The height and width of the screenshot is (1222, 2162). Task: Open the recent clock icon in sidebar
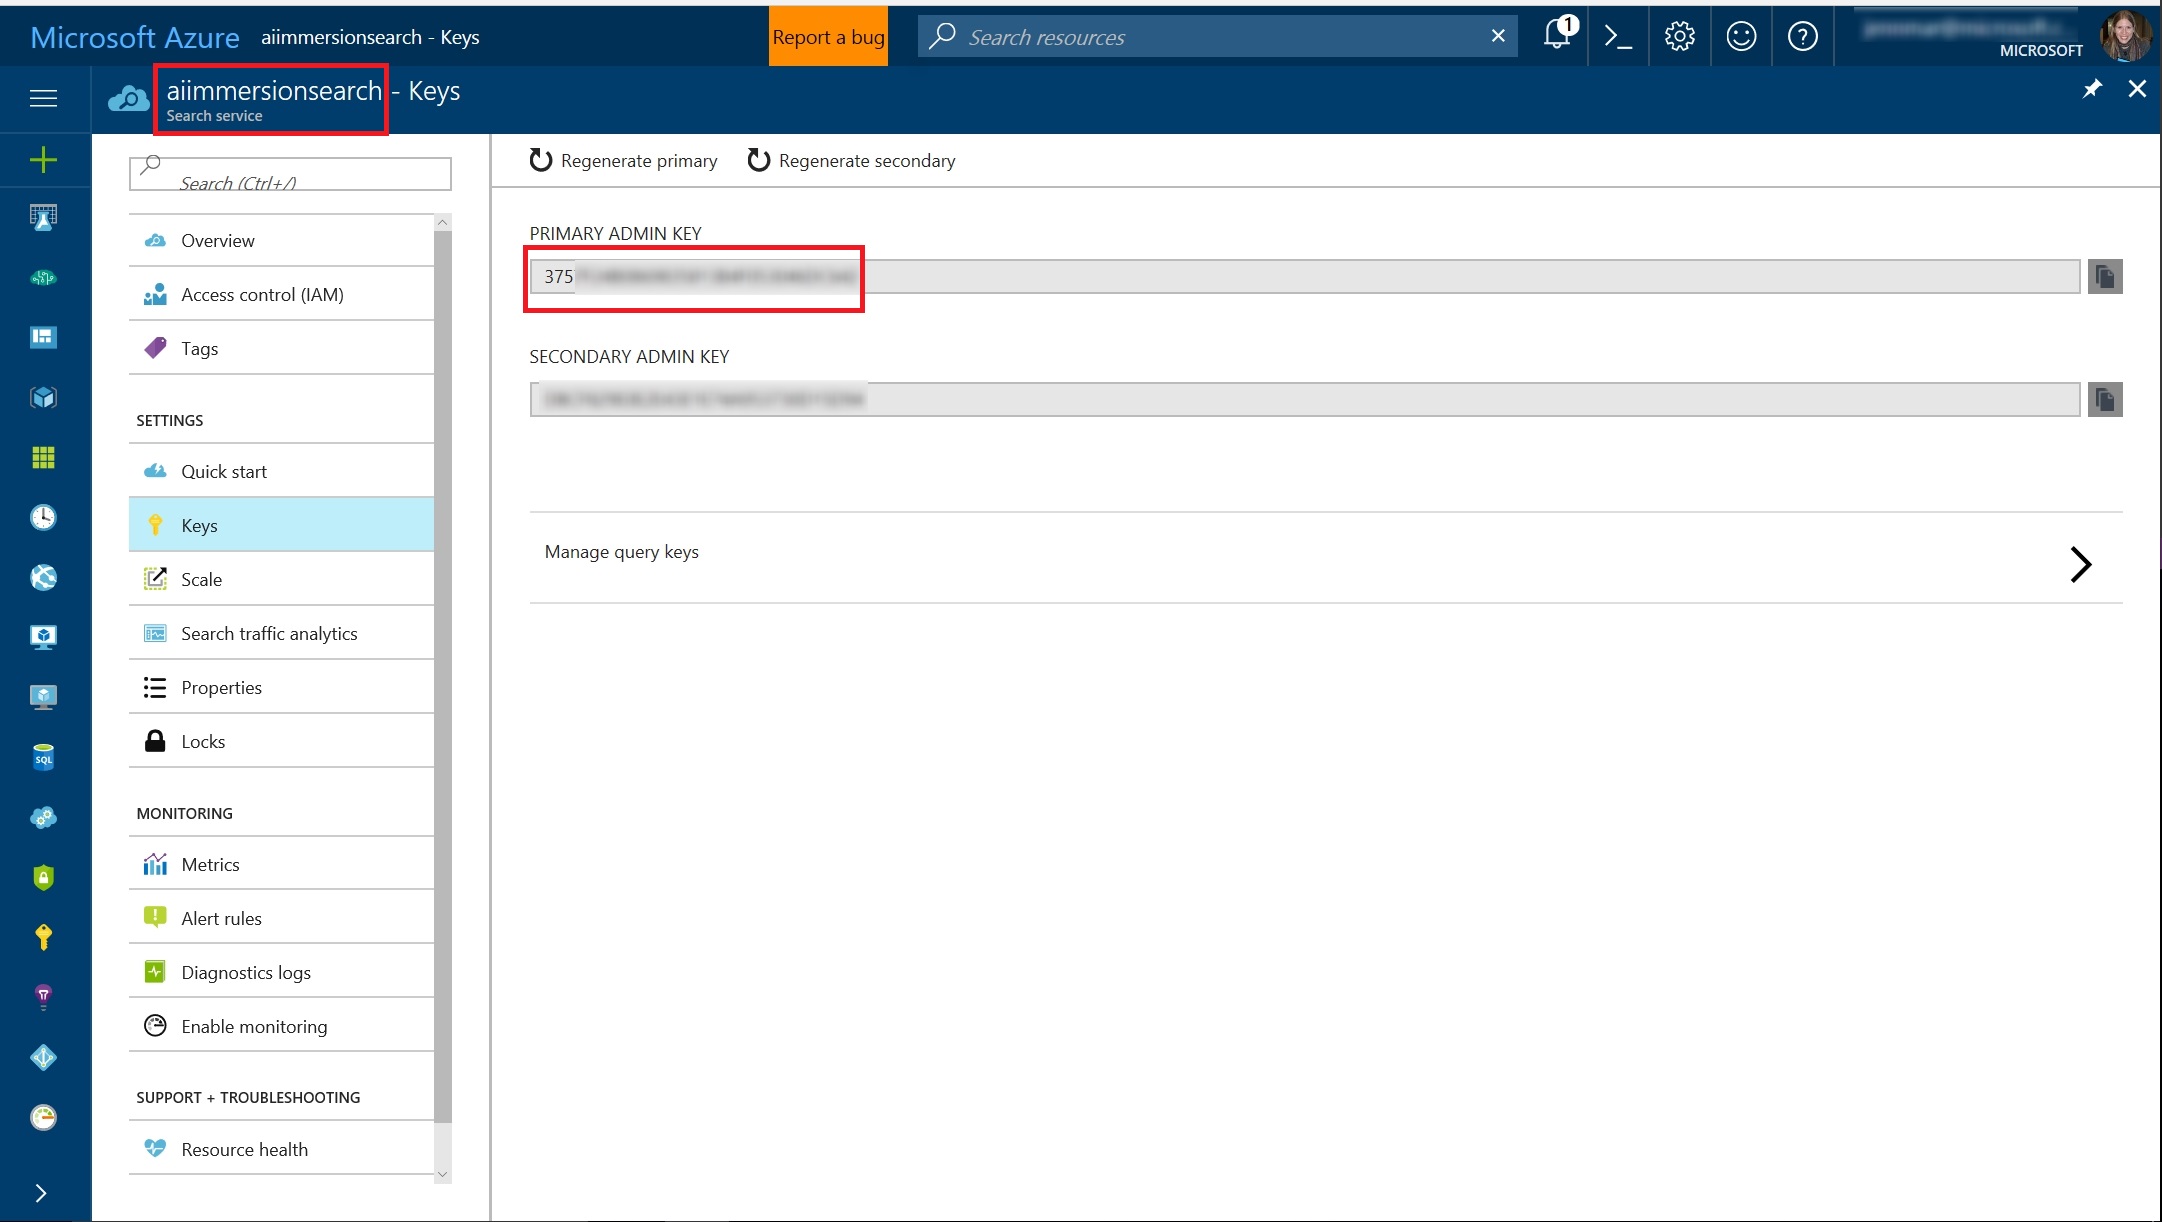pyautogui.click(x=43, y=517)
